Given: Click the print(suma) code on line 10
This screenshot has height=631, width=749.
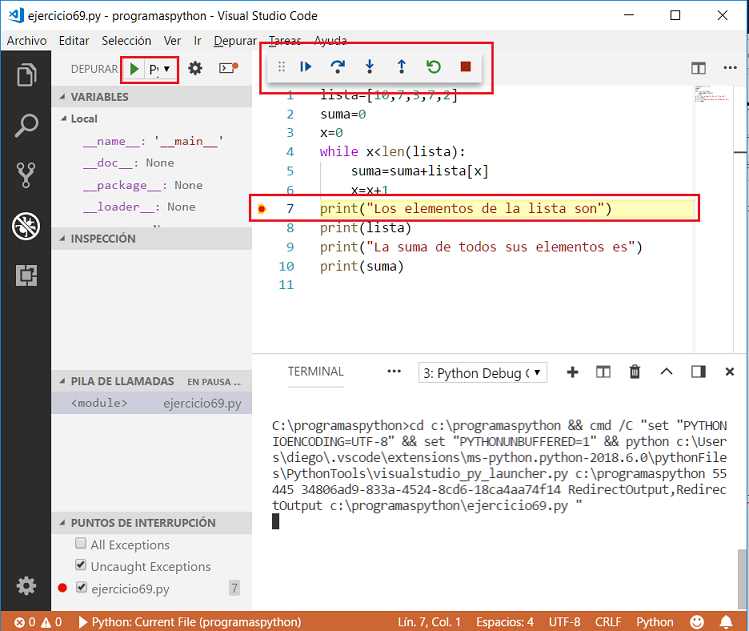Looking at the screenshot, I should [362, 266].
